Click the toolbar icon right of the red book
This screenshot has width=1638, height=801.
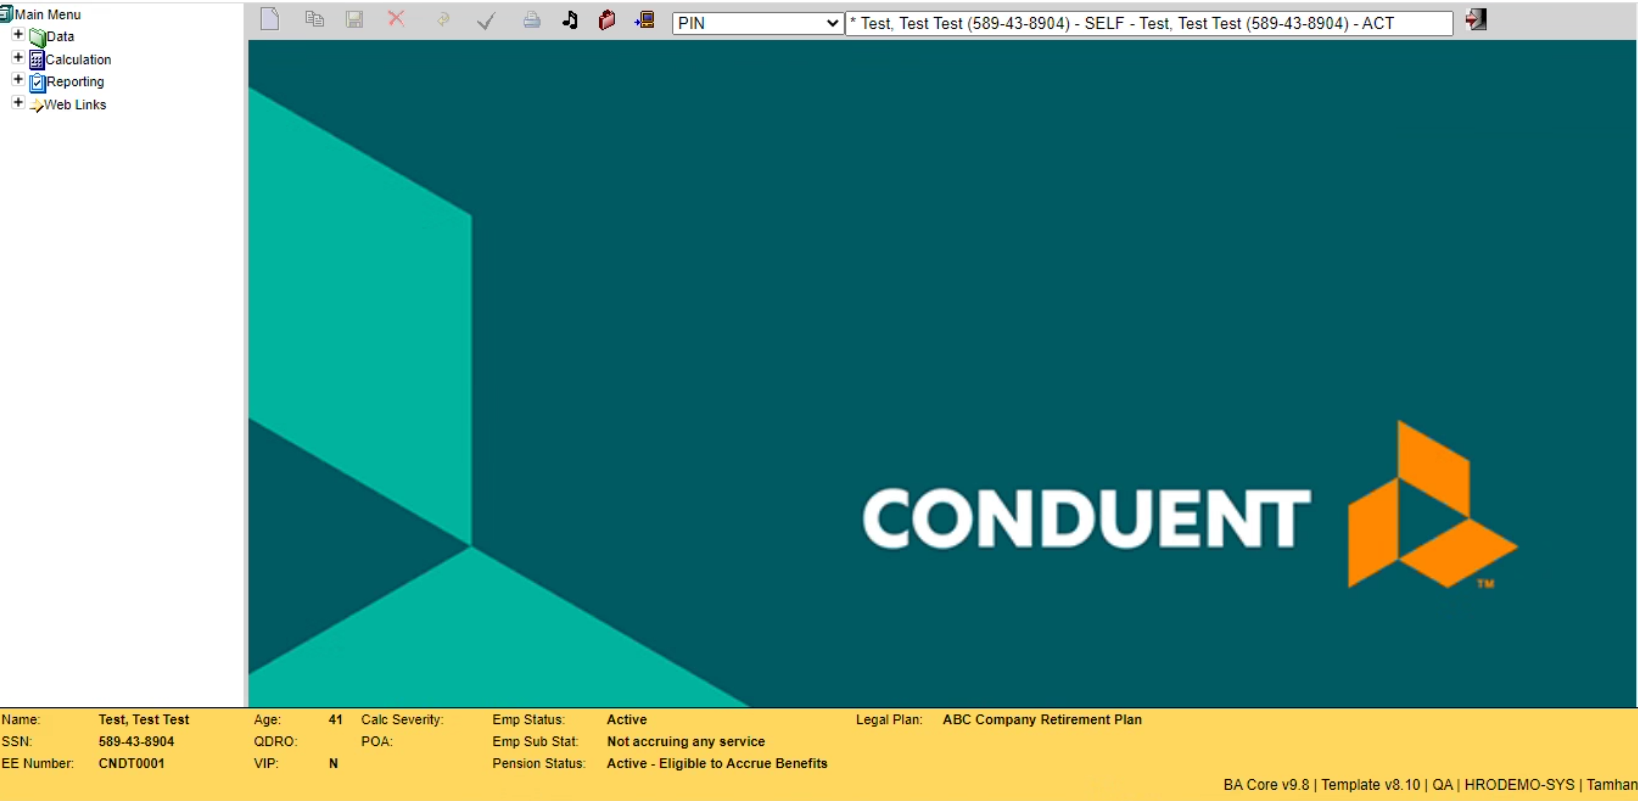[x=644, y=19]
